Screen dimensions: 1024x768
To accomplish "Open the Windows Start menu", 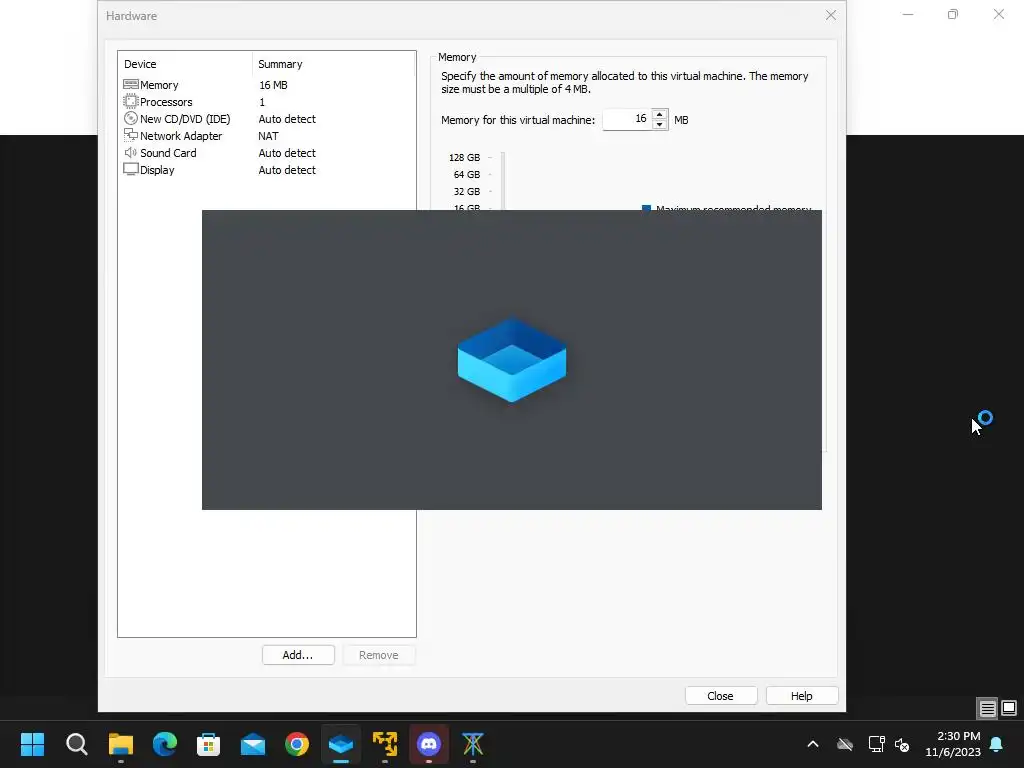I will [x=32, y=744].
